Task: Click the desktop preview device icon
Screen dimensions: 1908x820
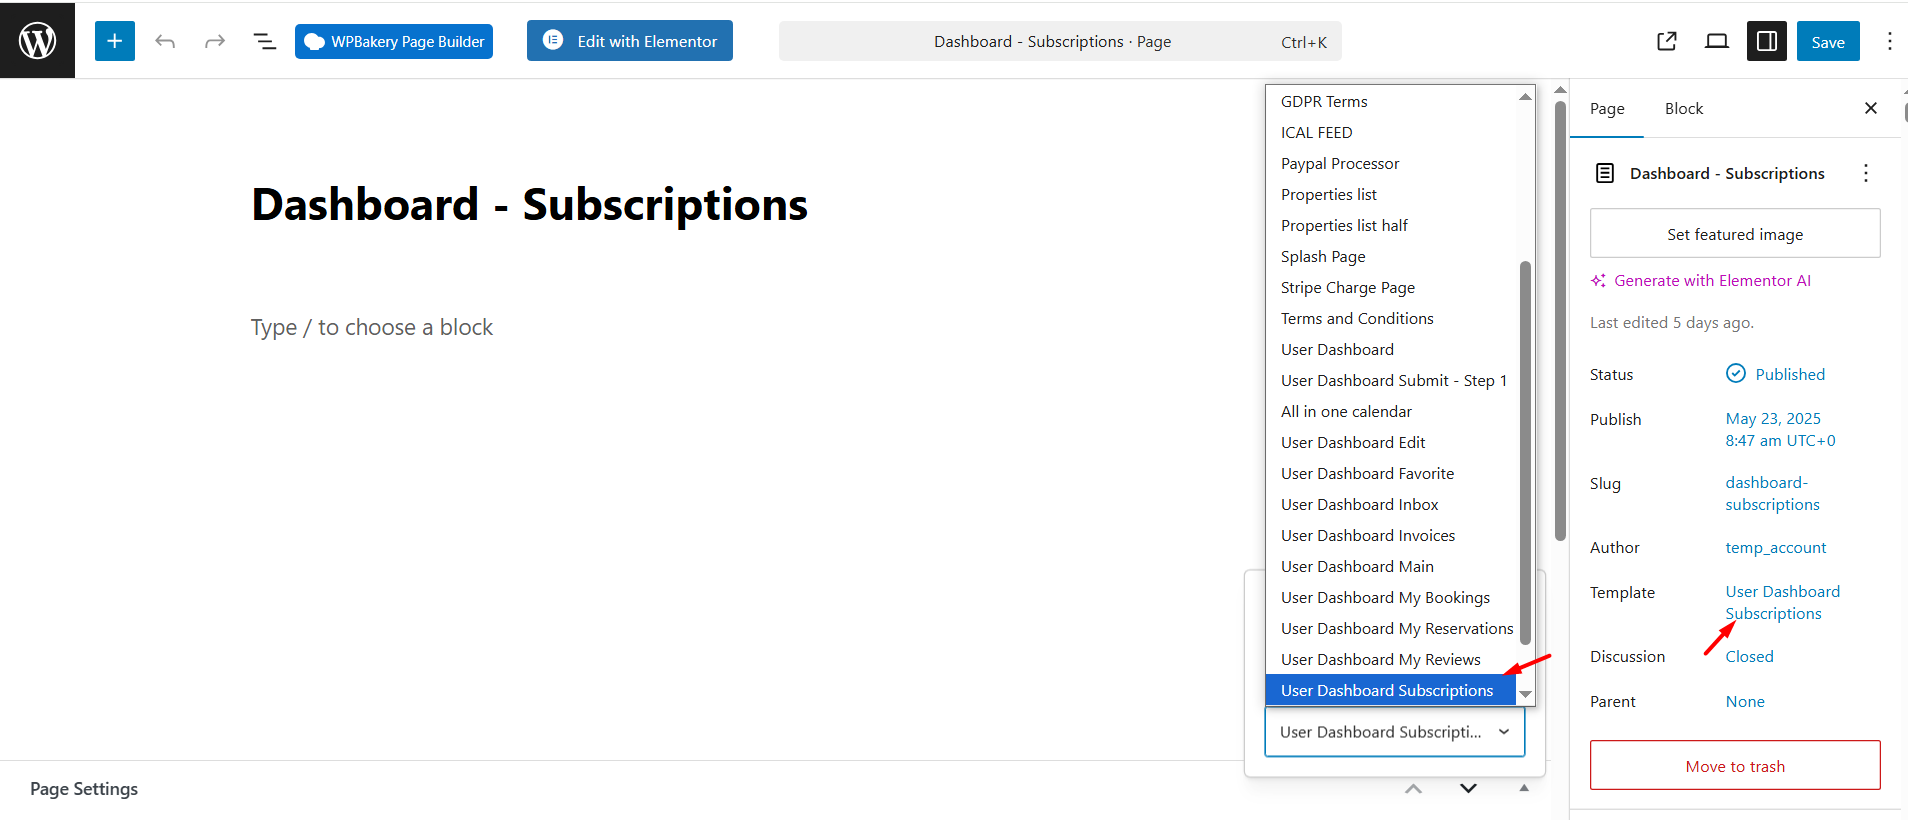Action: (1717, 41)
